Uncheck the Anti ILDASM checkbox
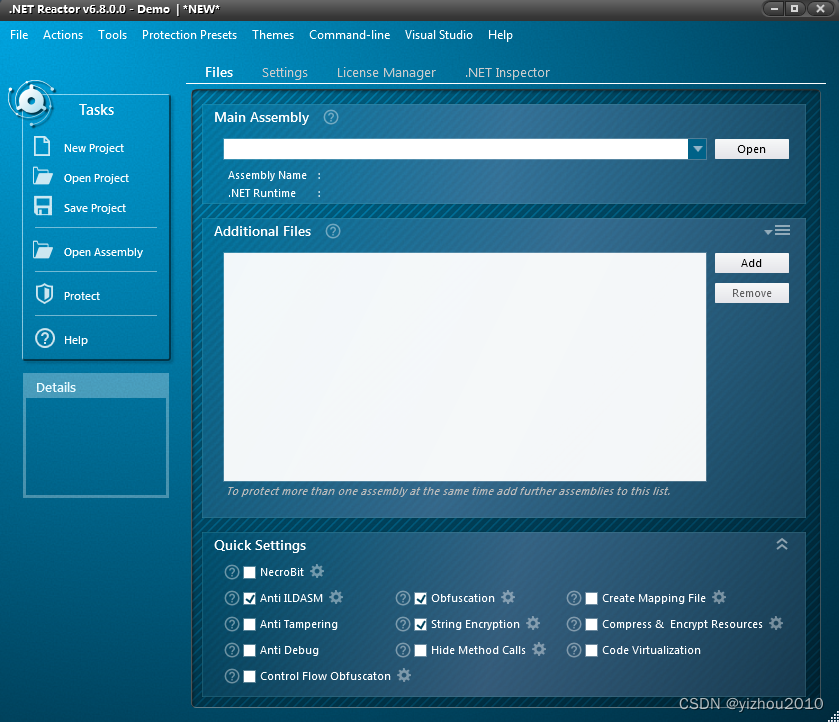The width and height of the screenshot is (839, 722). tap(249, 598)
